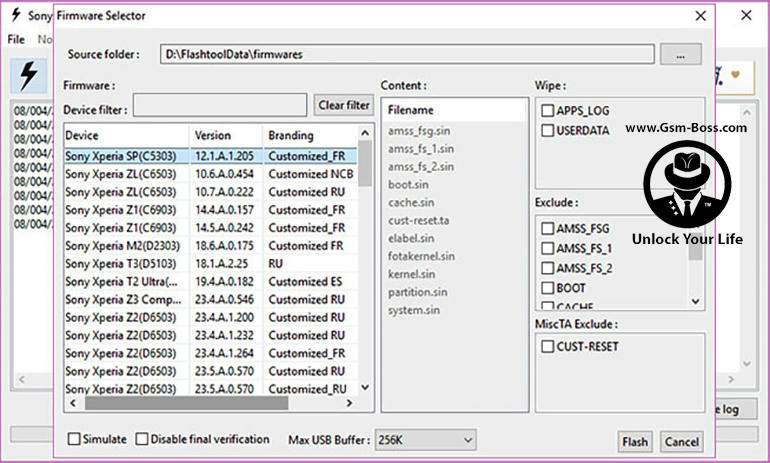Image resolution: width=770 pixels, height=463 pixels.
Task: Click the Source folder path field
Action: [x=407, y=54]
